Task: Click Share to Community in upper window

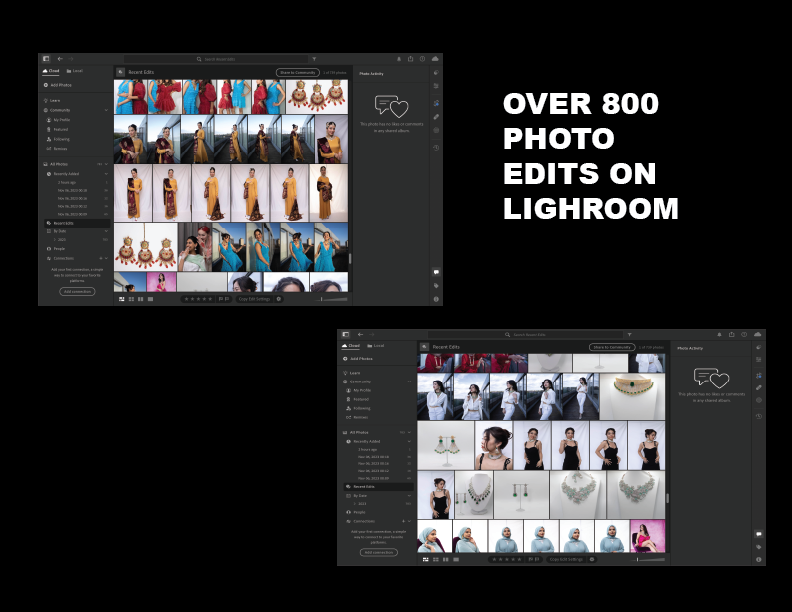Action: pos(298,73)
